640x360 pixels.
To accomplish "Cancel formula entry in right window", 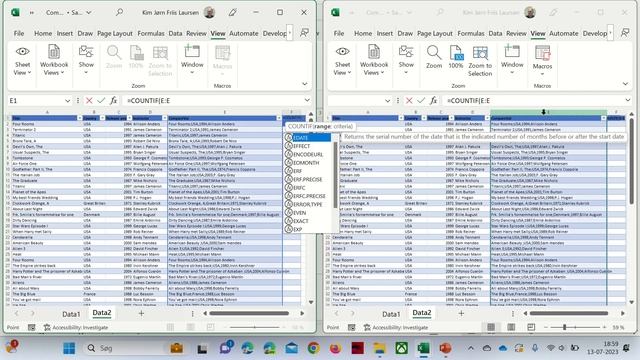I will [409, 100].
